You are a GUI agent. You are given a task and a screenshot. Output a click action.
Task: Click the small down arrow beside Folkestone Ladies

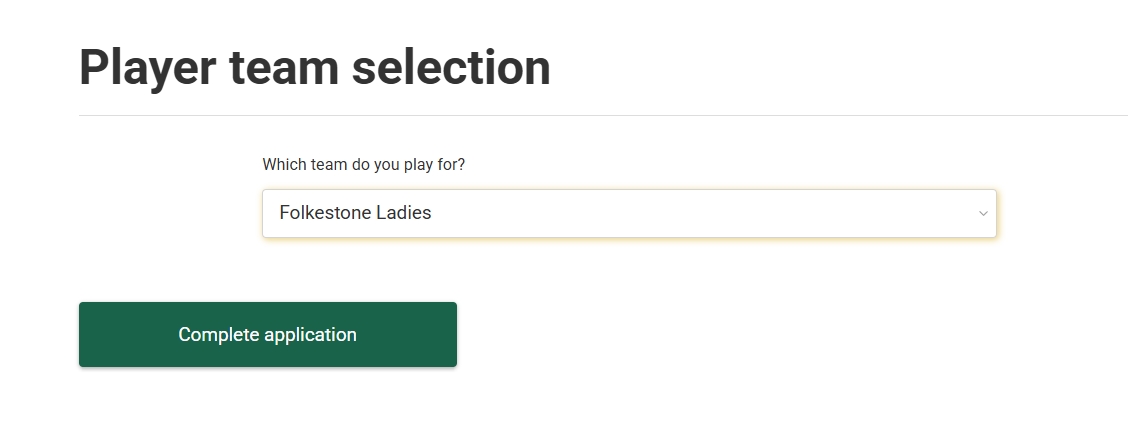pos(983,213)
